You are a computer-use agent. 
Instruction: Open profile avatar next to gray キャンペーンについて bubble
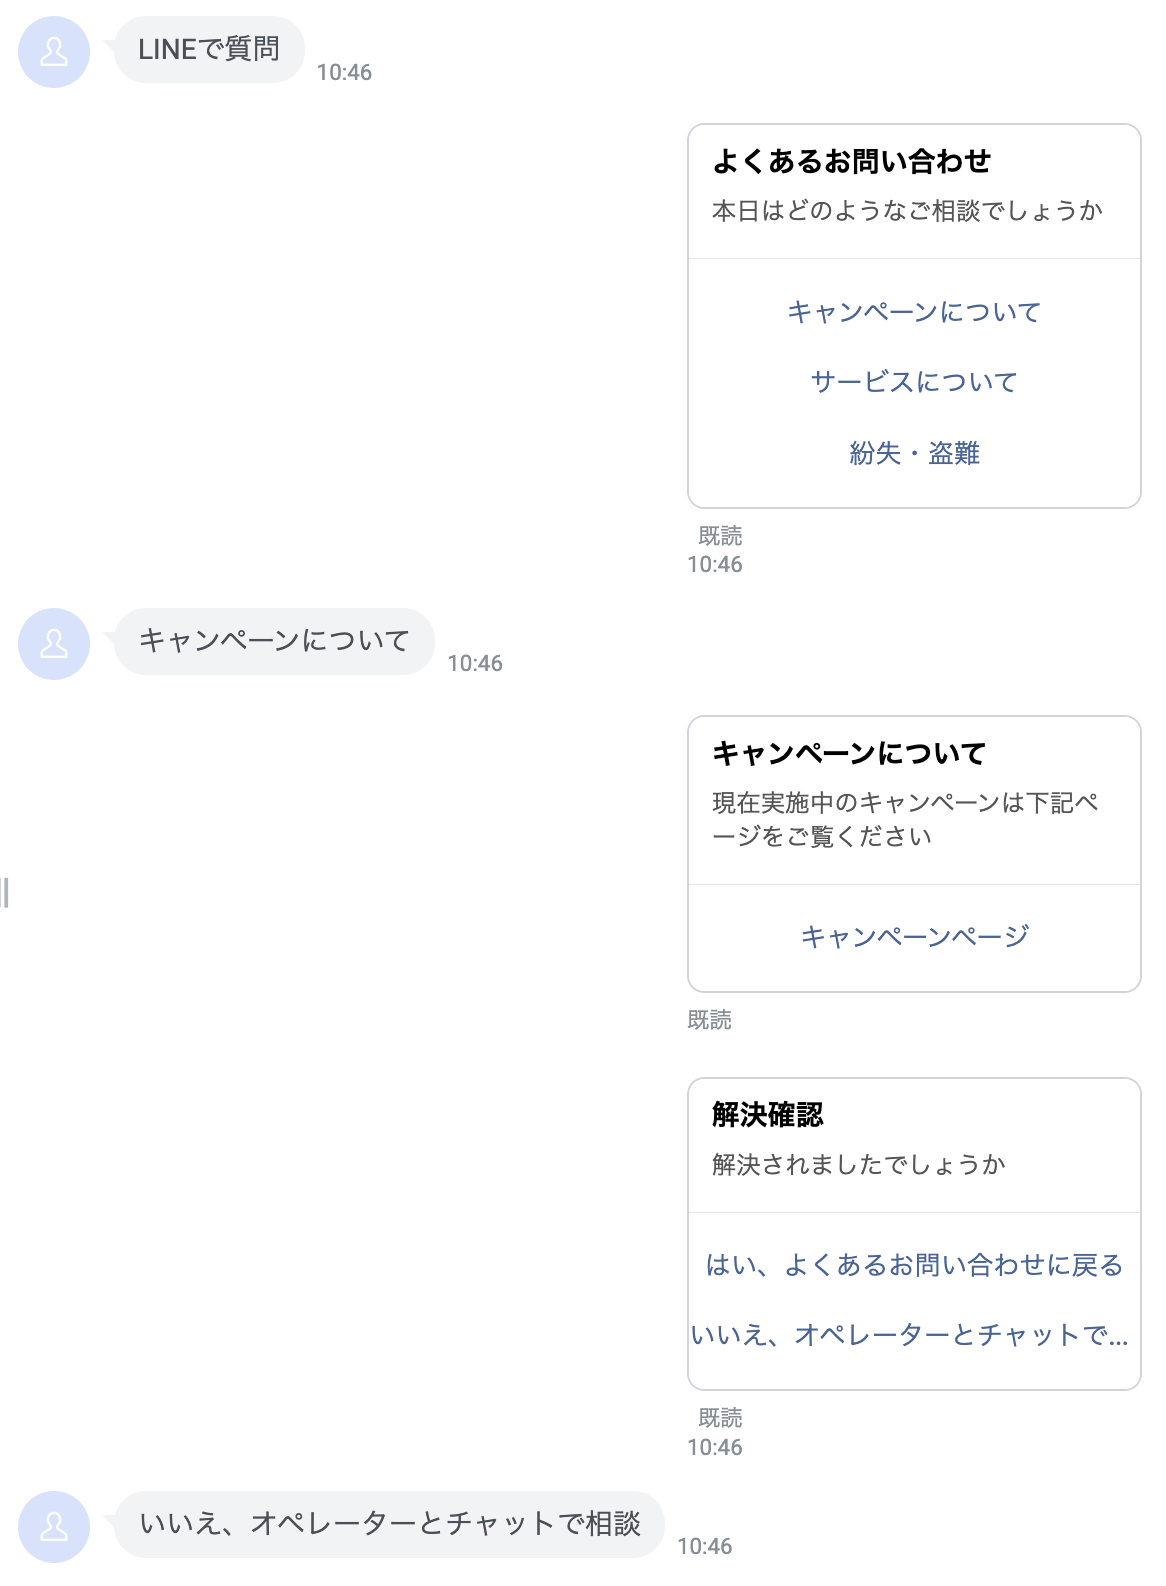click(54, 644)
